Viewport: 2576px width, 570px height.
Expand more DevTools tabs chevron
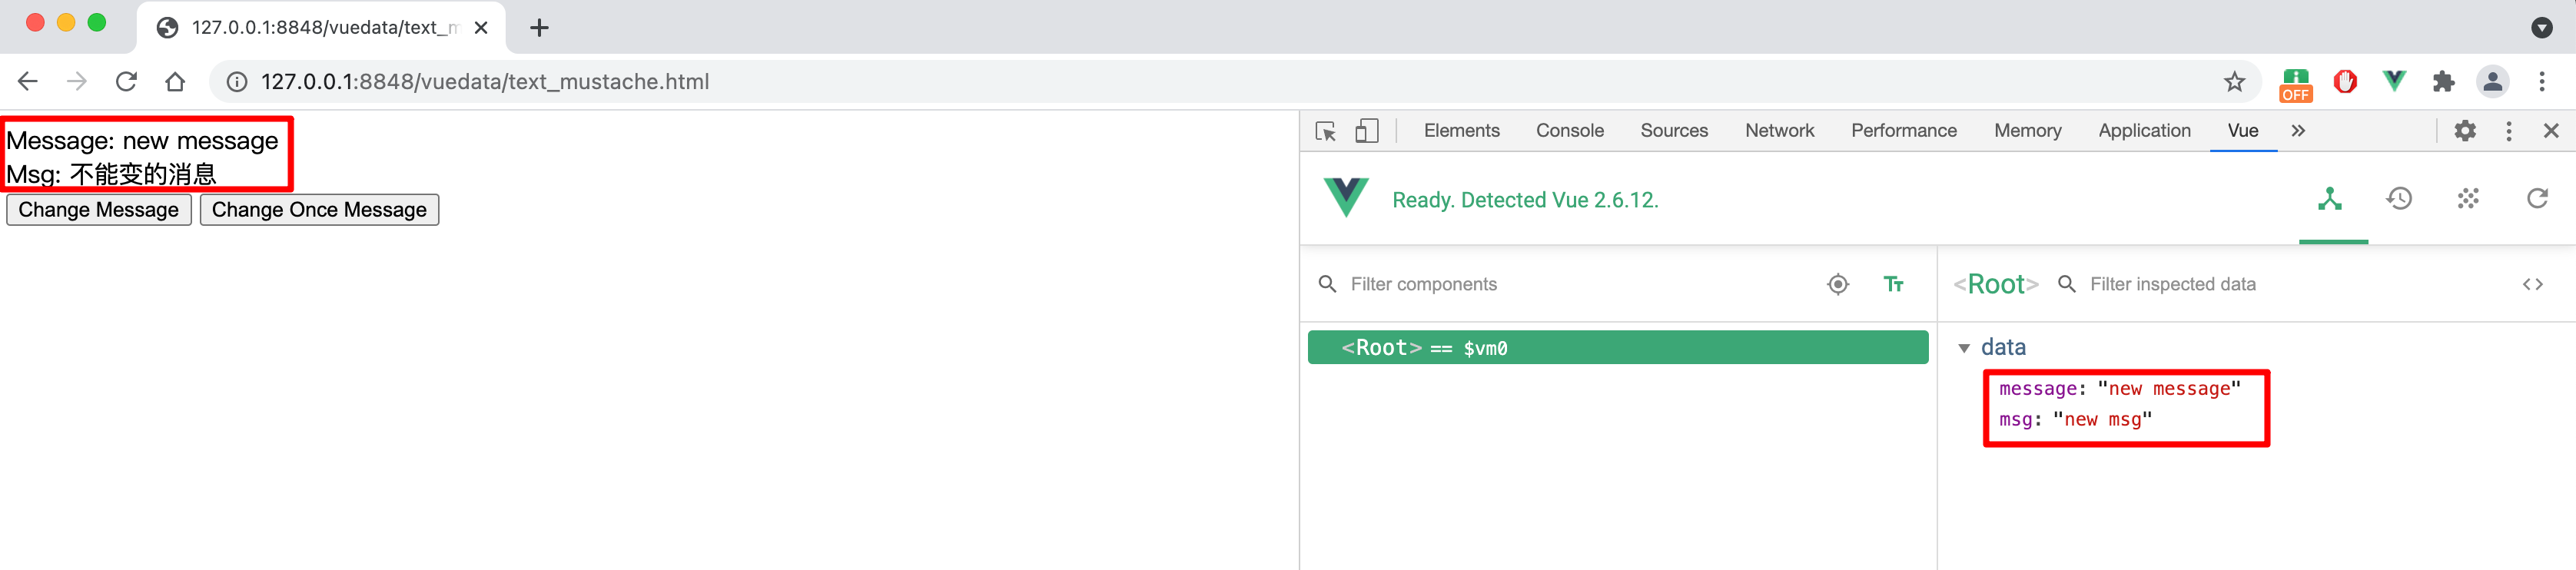pos(2298,131)
